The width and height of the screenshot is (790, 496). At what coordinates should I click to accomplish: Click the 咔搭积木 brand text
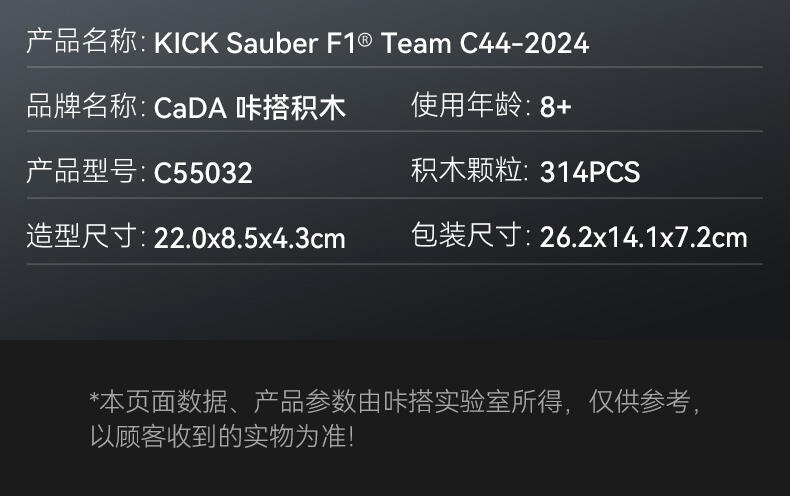[290, 108]
